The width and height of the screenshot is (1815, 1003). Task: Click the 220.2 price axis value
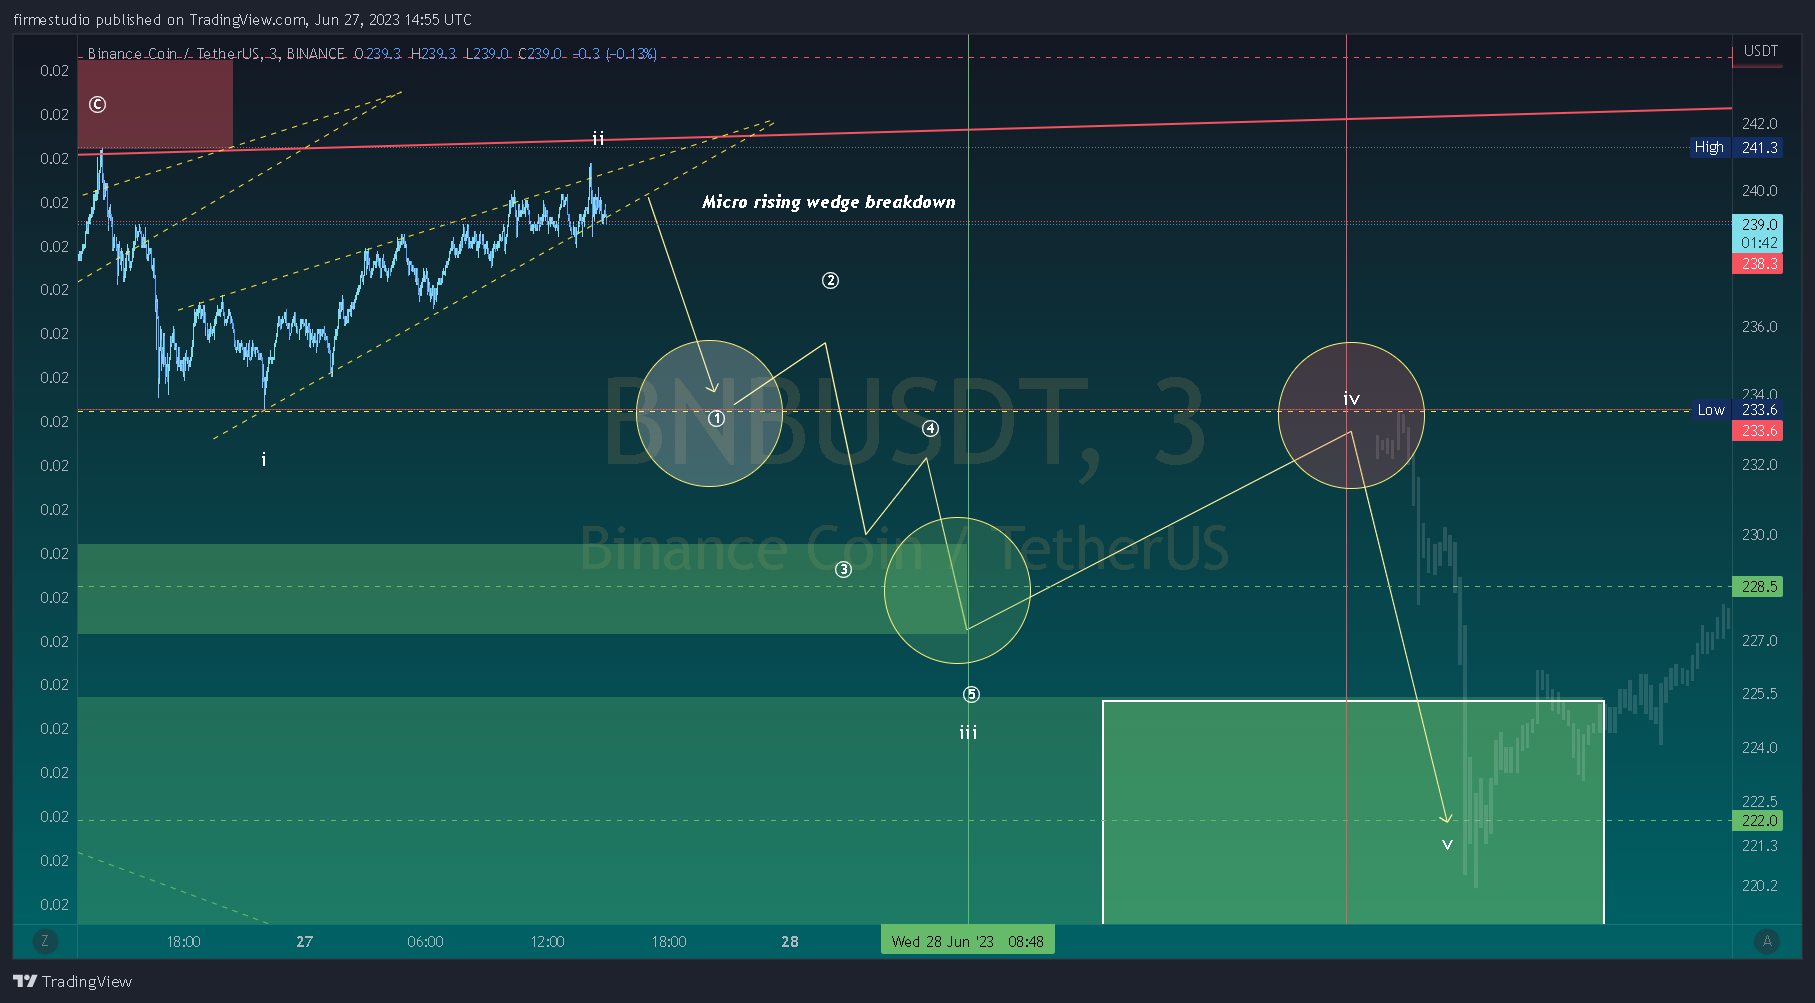1759,886
